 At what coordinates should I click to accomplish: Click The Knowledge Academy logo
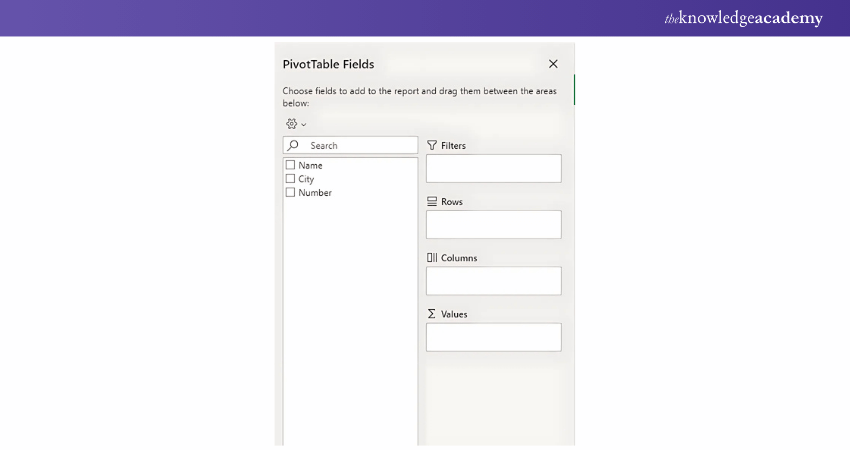pyautogui.click(x=743, y=18)
